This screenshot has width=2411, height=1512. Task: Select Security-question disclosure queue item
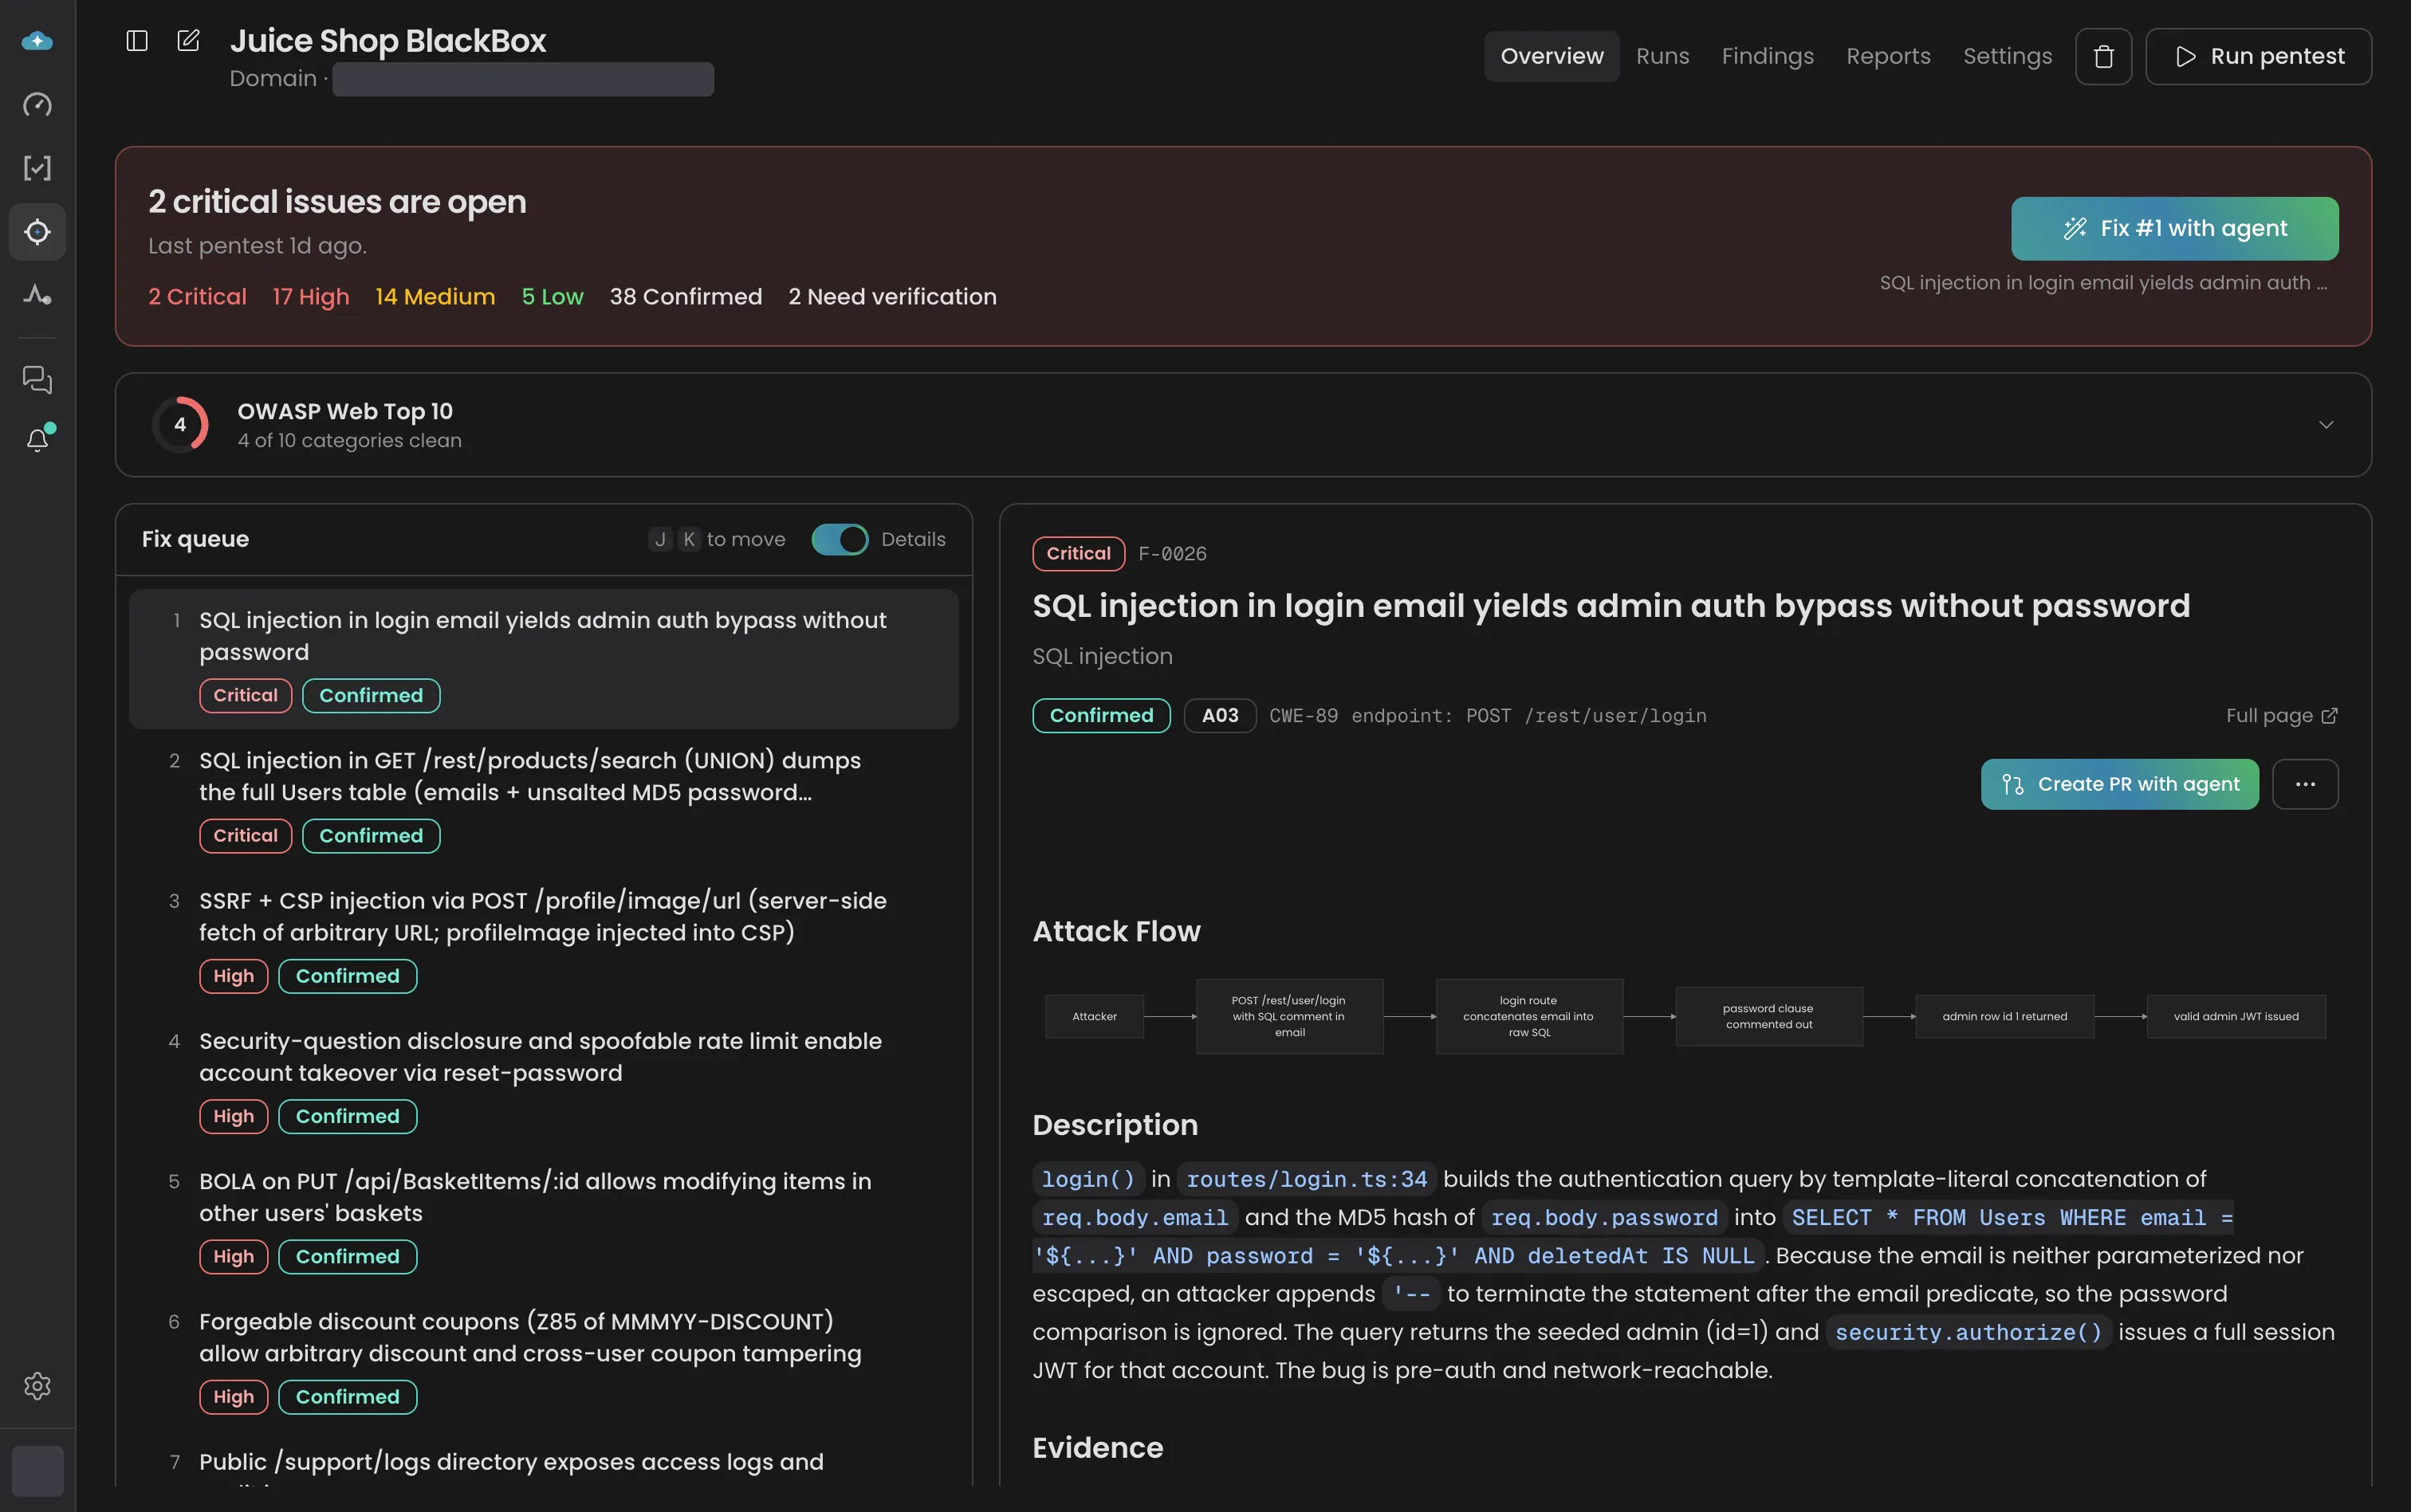click(543, 1079)
